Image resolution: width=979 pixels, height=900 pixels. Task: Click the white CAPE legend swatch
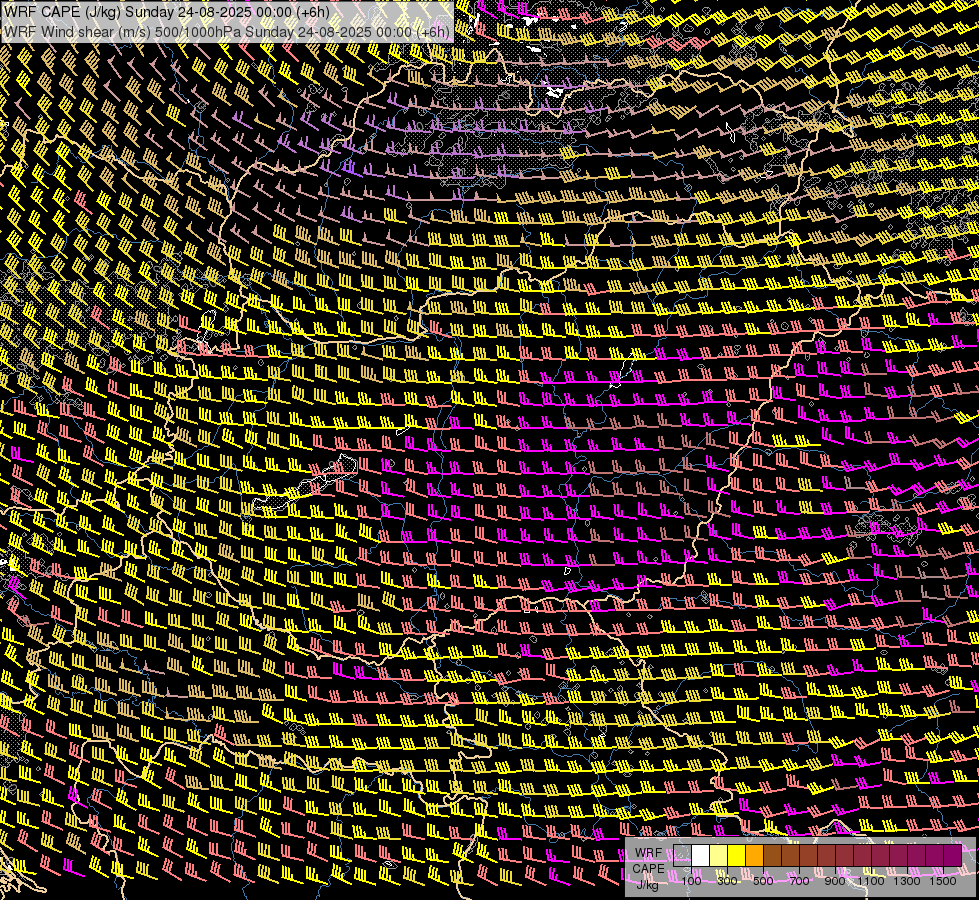(x=701, y=855)
